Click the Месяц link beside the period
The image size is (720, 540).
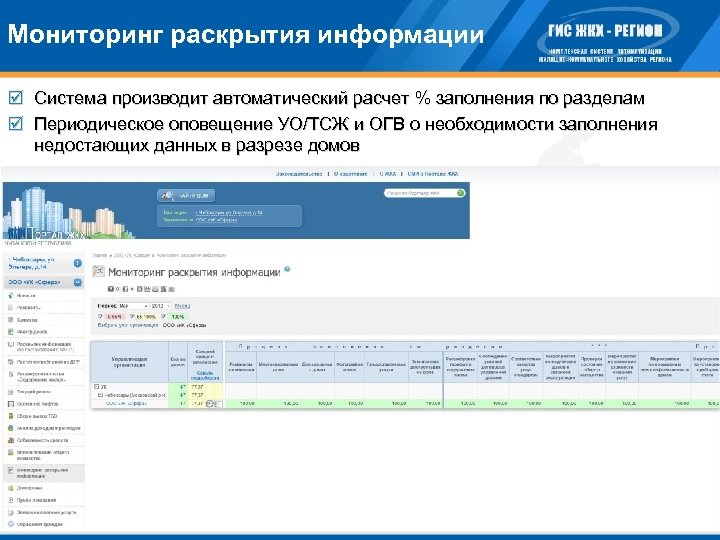pos(182,306)
